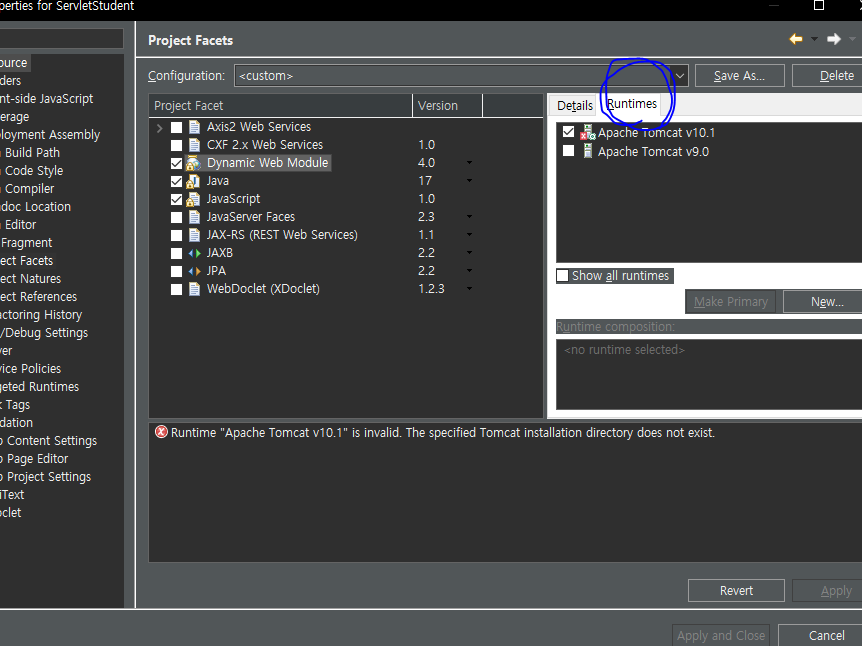Image resolution: width=862 pixels, height=646 pixels.
Task: Click the JAXB facet icon
Action: (x=195, y=253)
